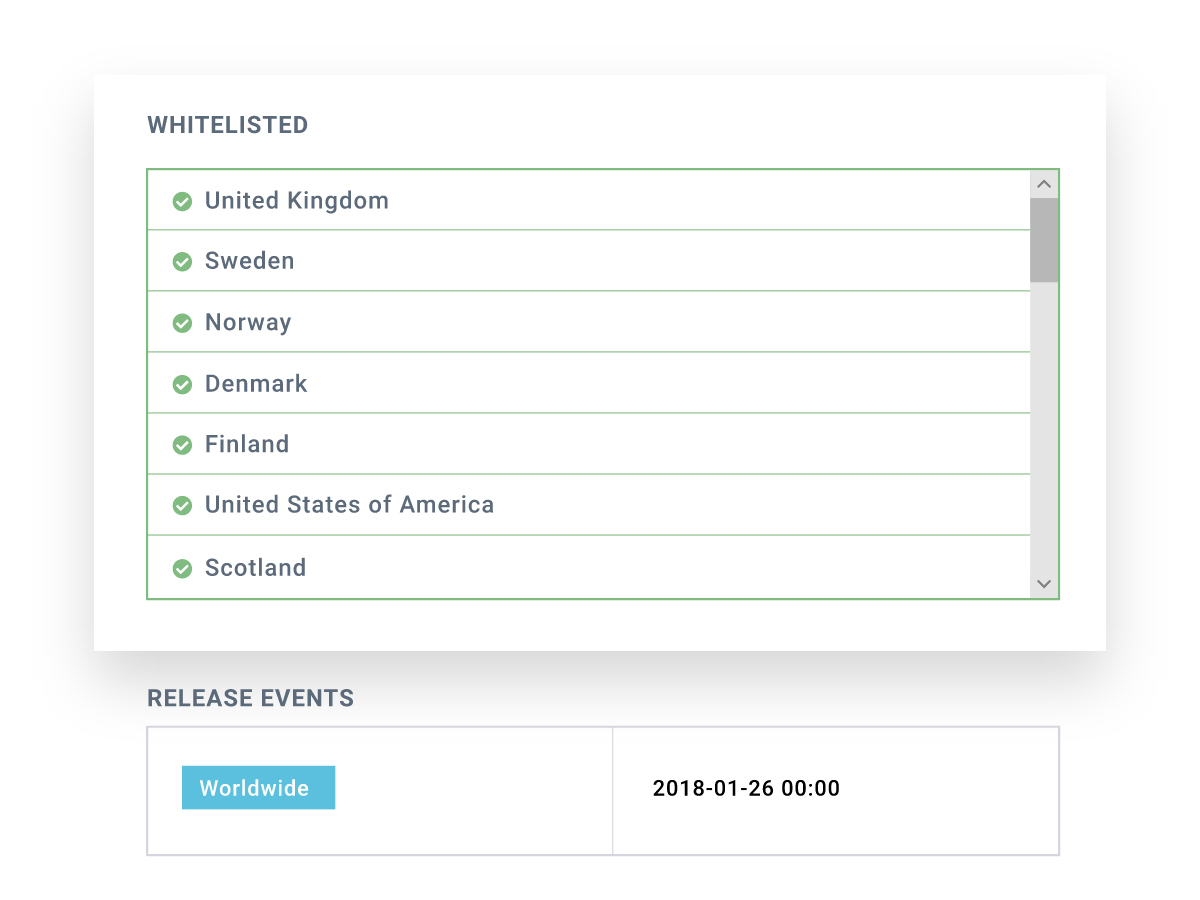Click the checkmark beside United States of America
The height and width of the screenshot is (900, 1200).
pos(182,506)
